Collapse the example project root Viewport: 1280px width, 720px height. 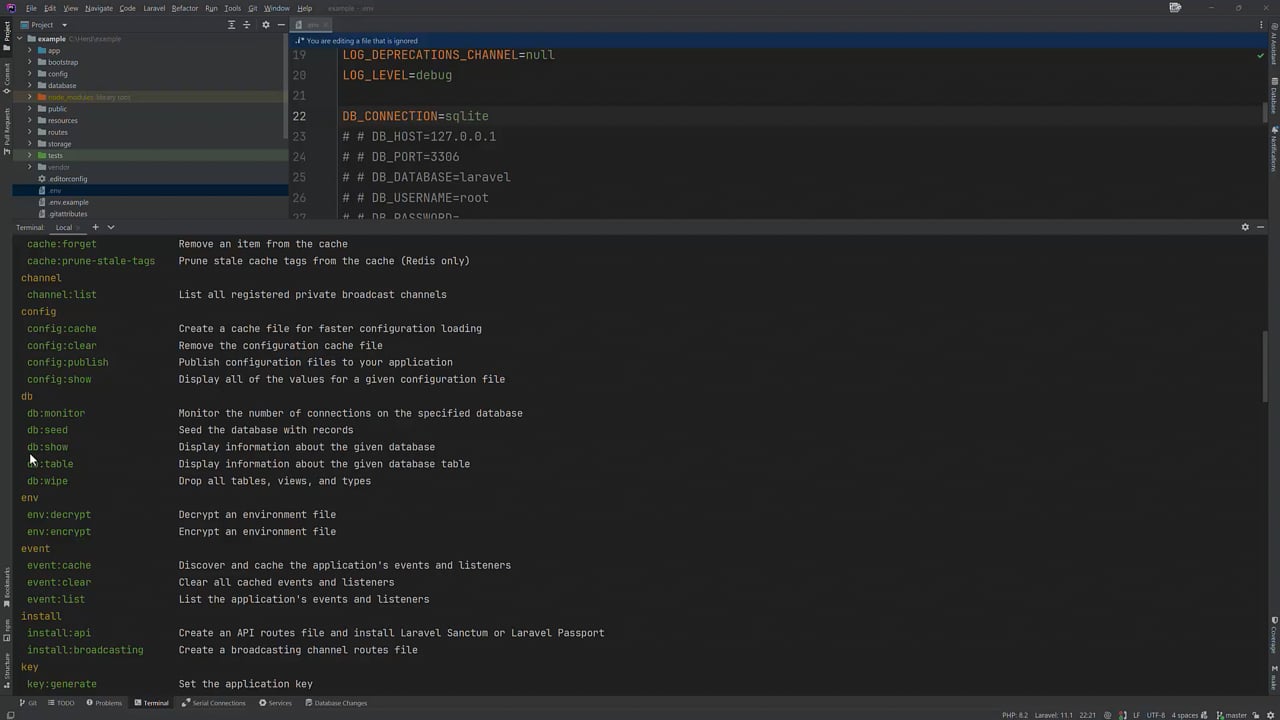coord(19,39)
